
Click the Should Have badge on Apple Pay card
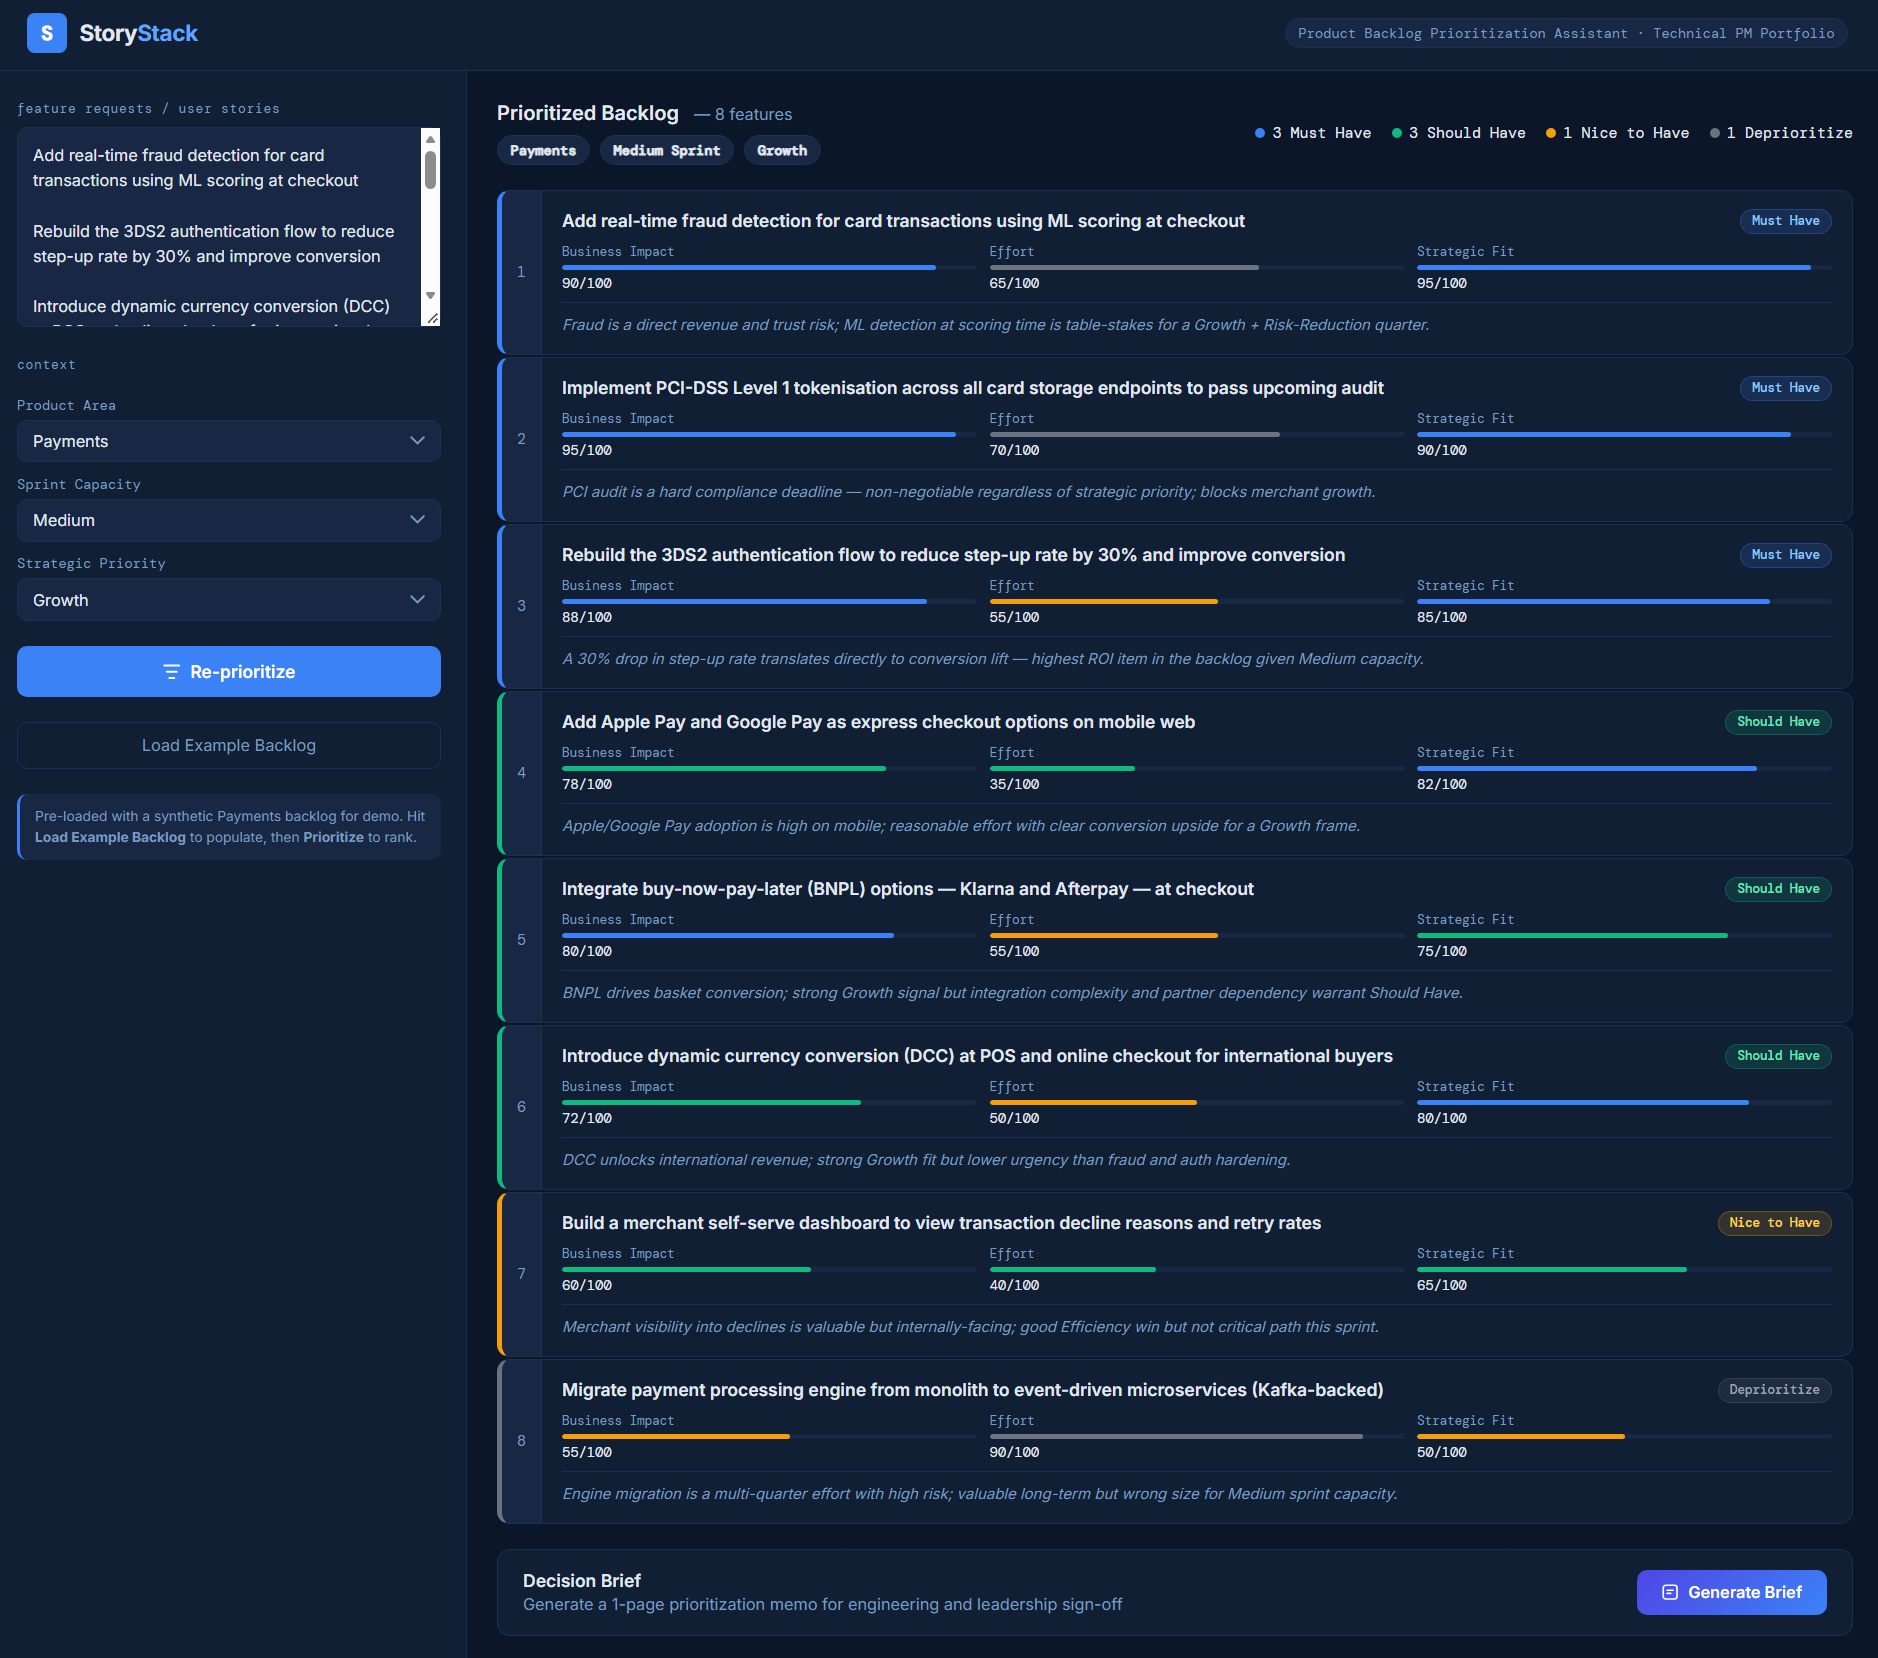click(x=1778, y=722)
